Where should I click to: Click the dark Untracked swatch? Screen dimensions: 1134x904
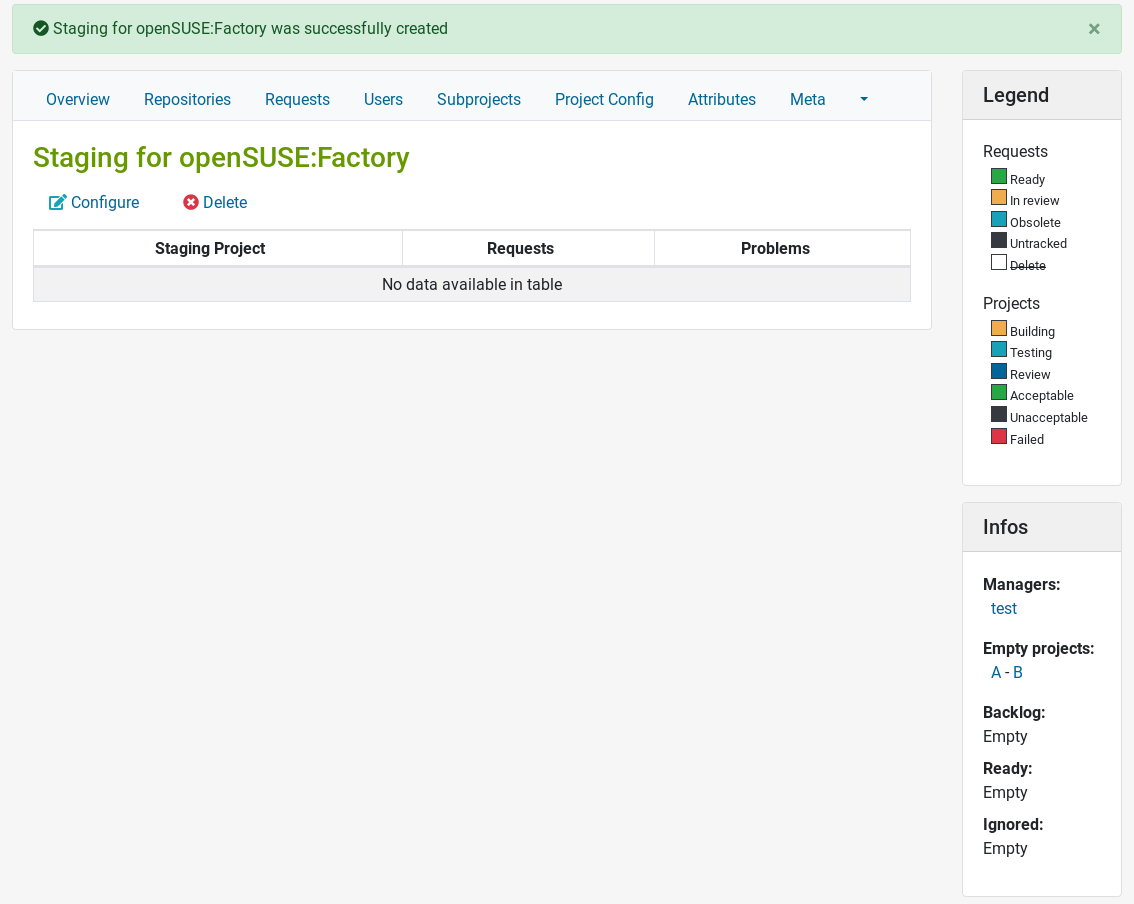pos(999,240)
